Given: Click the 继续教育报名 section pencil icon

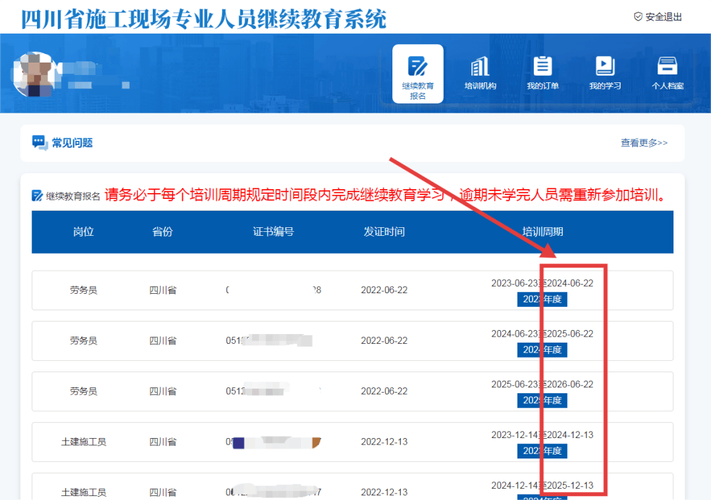Looking at the screenshot, I should [x=37, y=195].
